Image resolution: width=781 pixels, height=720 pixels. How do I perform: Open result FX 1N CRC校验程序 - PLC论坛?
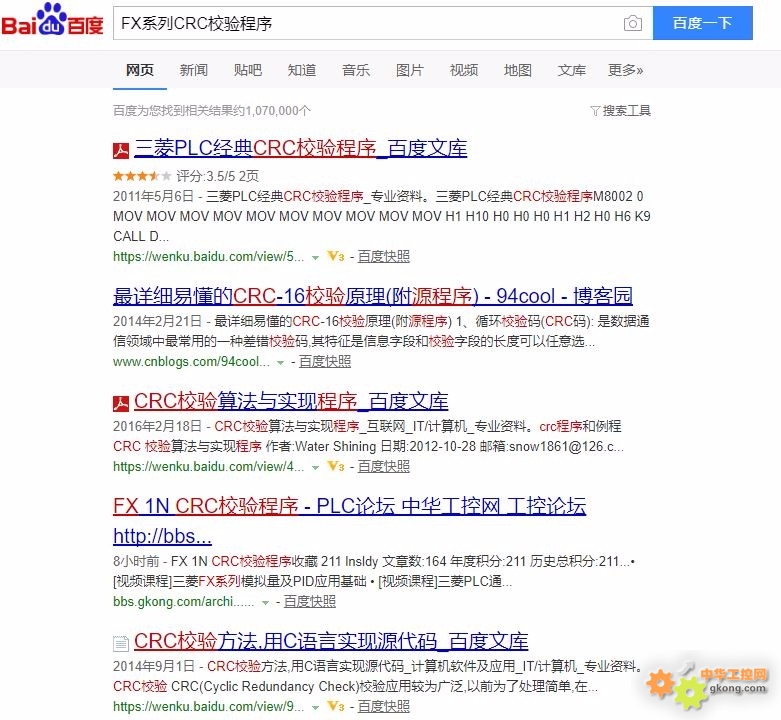[349, 521]
